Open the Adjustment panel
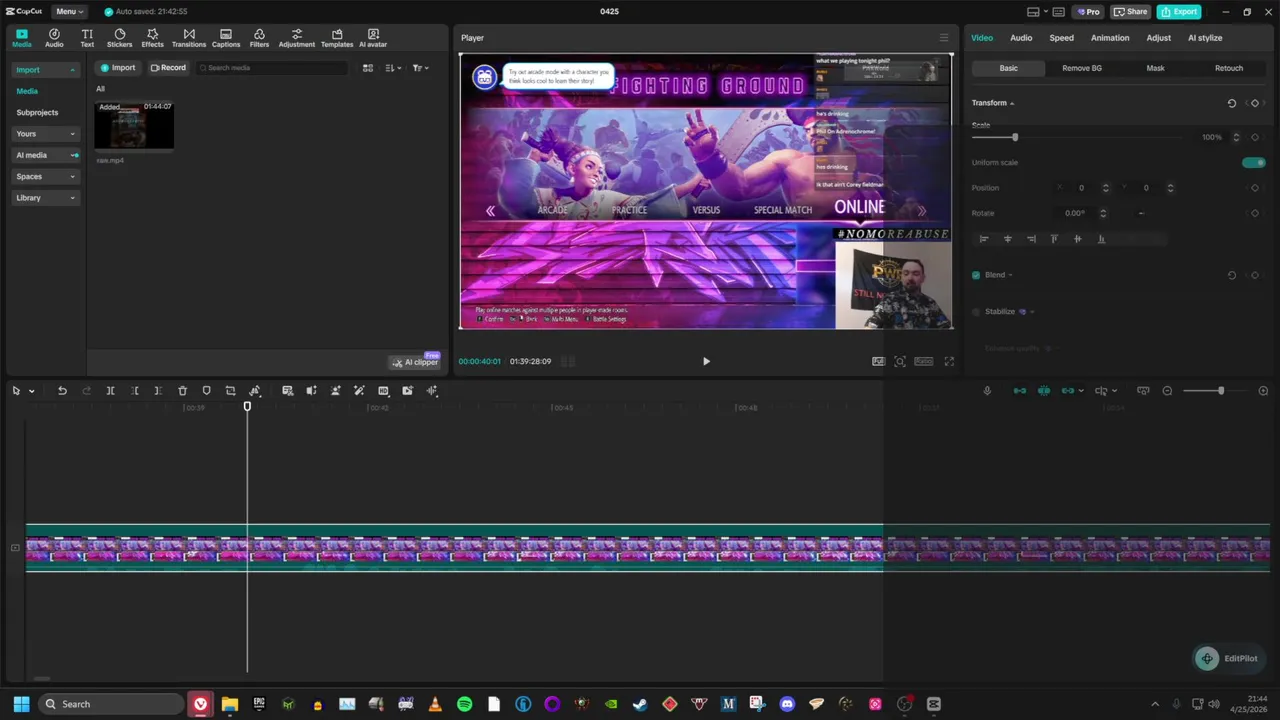 pos(296,38)
